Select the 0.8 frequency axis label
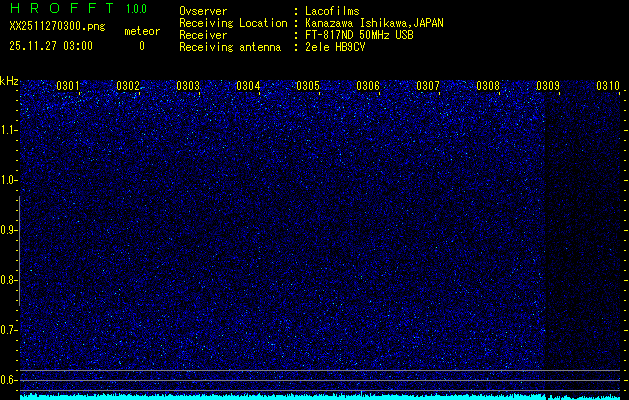Image resolution: width=629 pixels, height=400 pixels. point(9,280)
